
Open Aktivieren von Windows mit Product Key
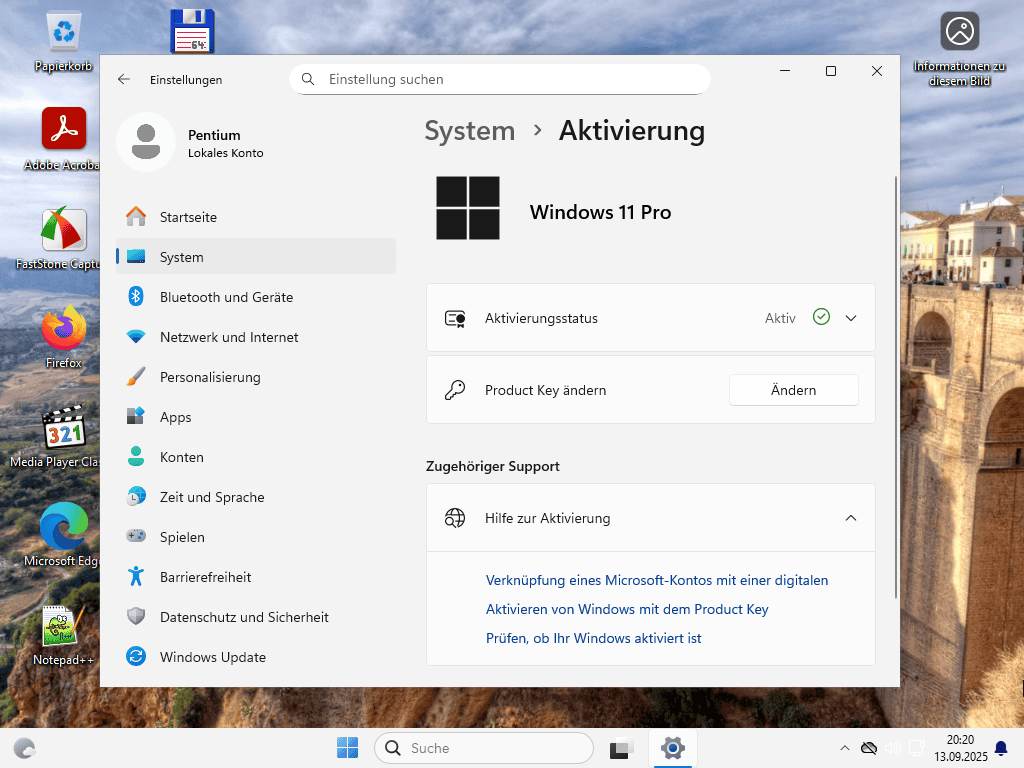[627, 609]
